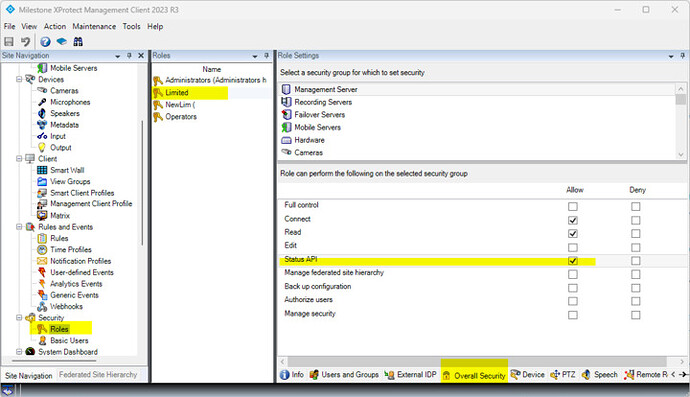This screenshot has height=397, width=690.
Task: Select Roles under Security
Action: (59, 329)
